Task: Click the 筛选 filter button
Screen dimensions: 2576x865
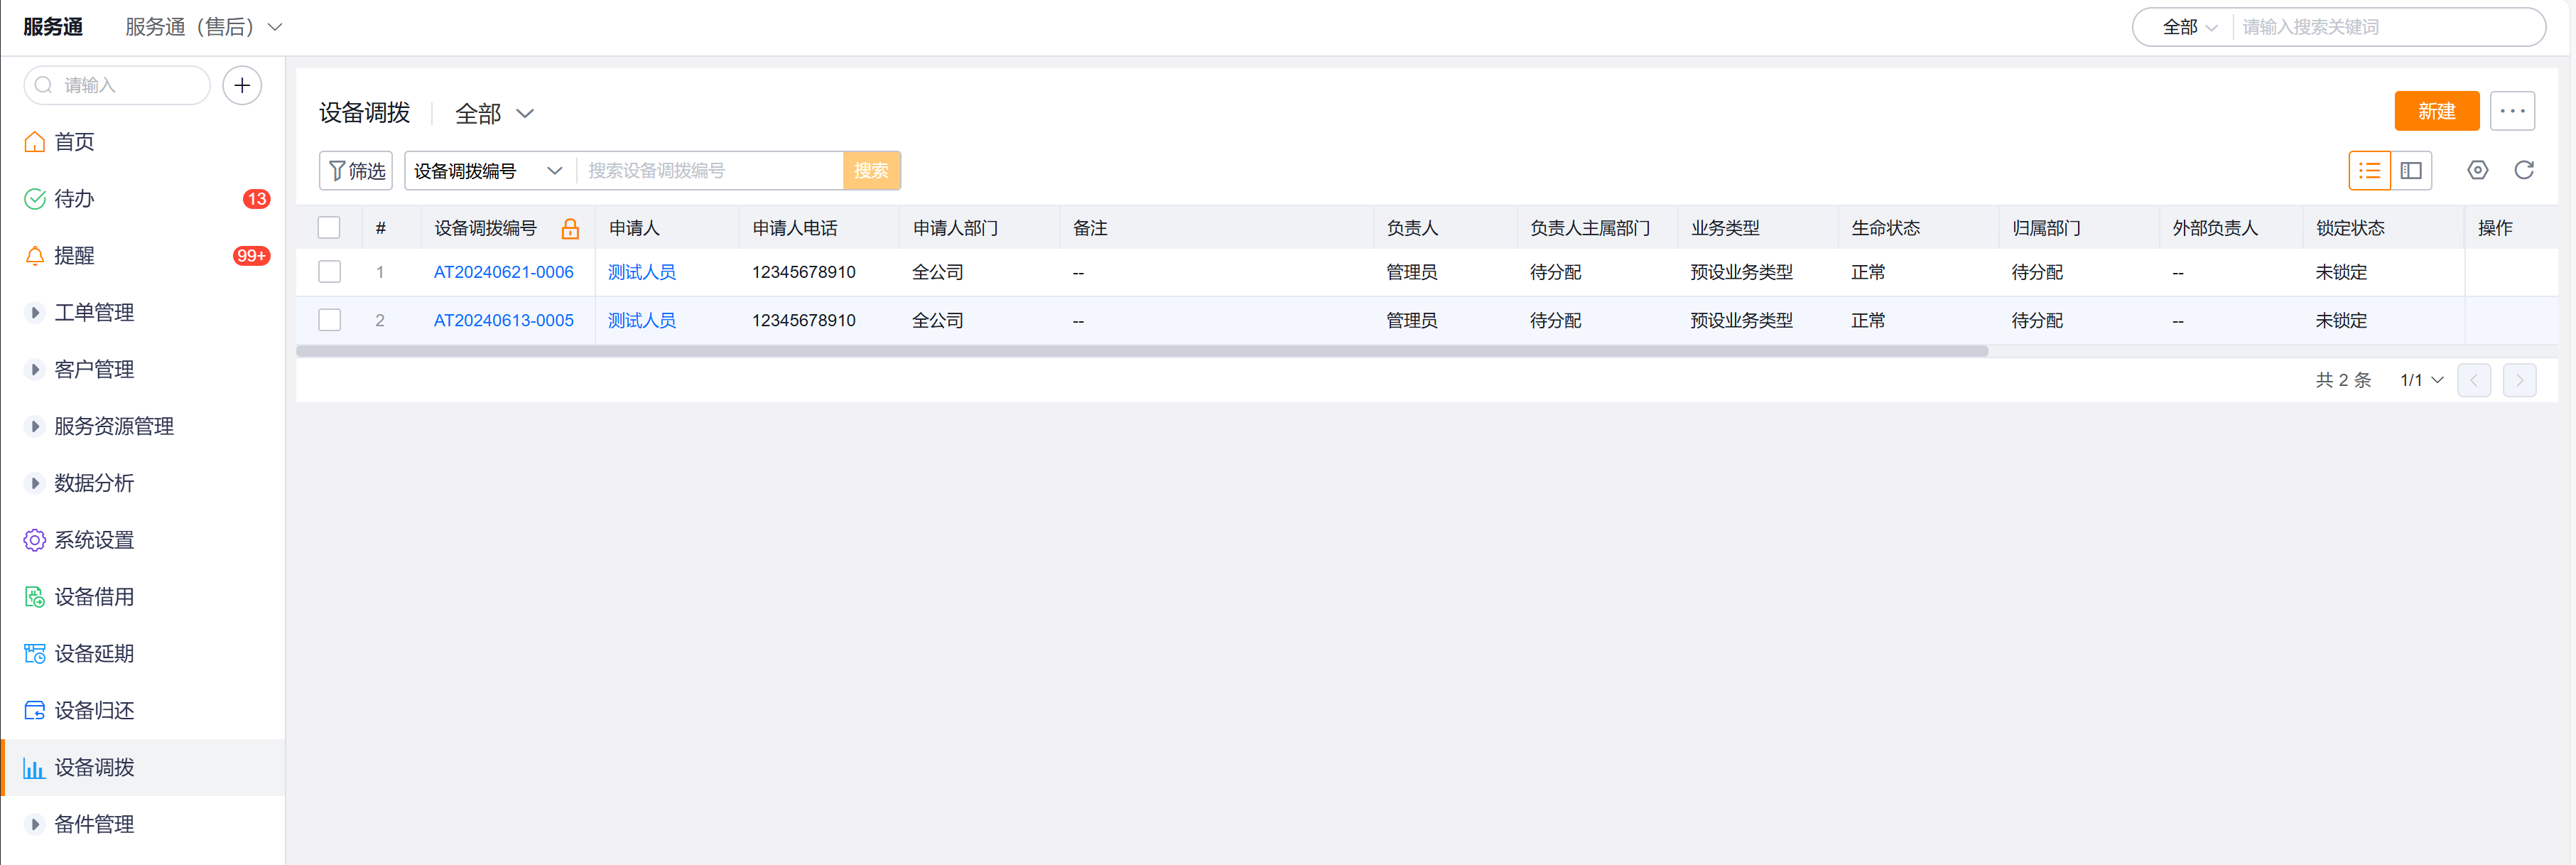Action: click(356, 171)
